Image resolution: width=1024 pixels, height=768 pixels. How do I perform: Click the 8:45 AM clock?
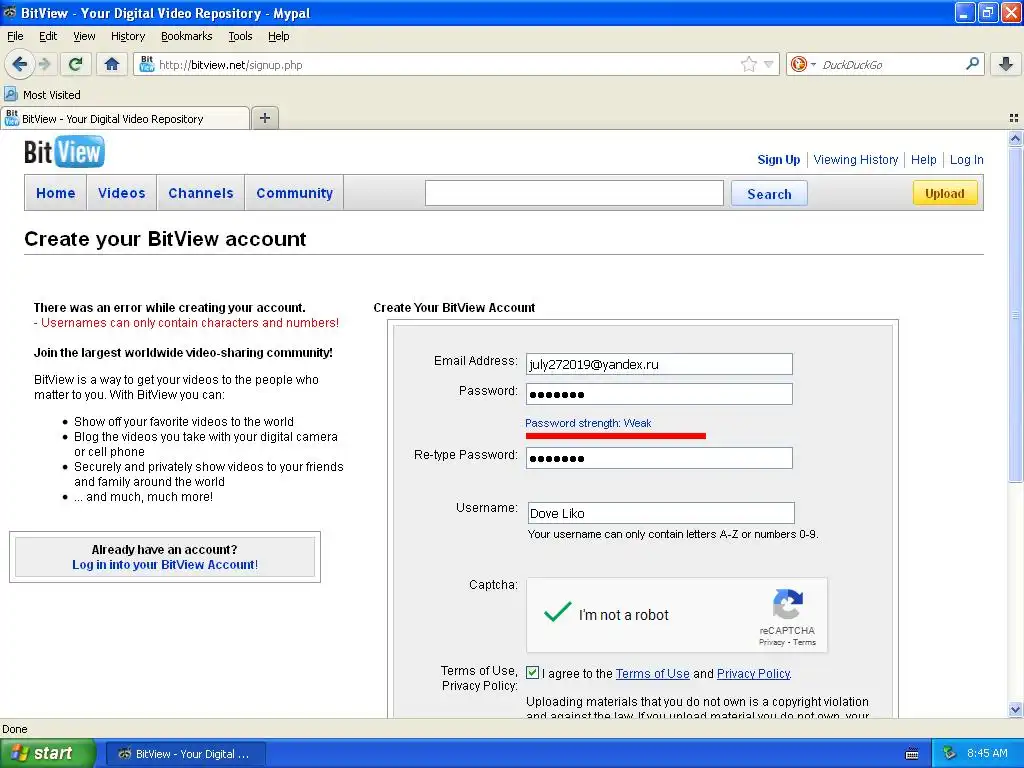coord(987,753)
